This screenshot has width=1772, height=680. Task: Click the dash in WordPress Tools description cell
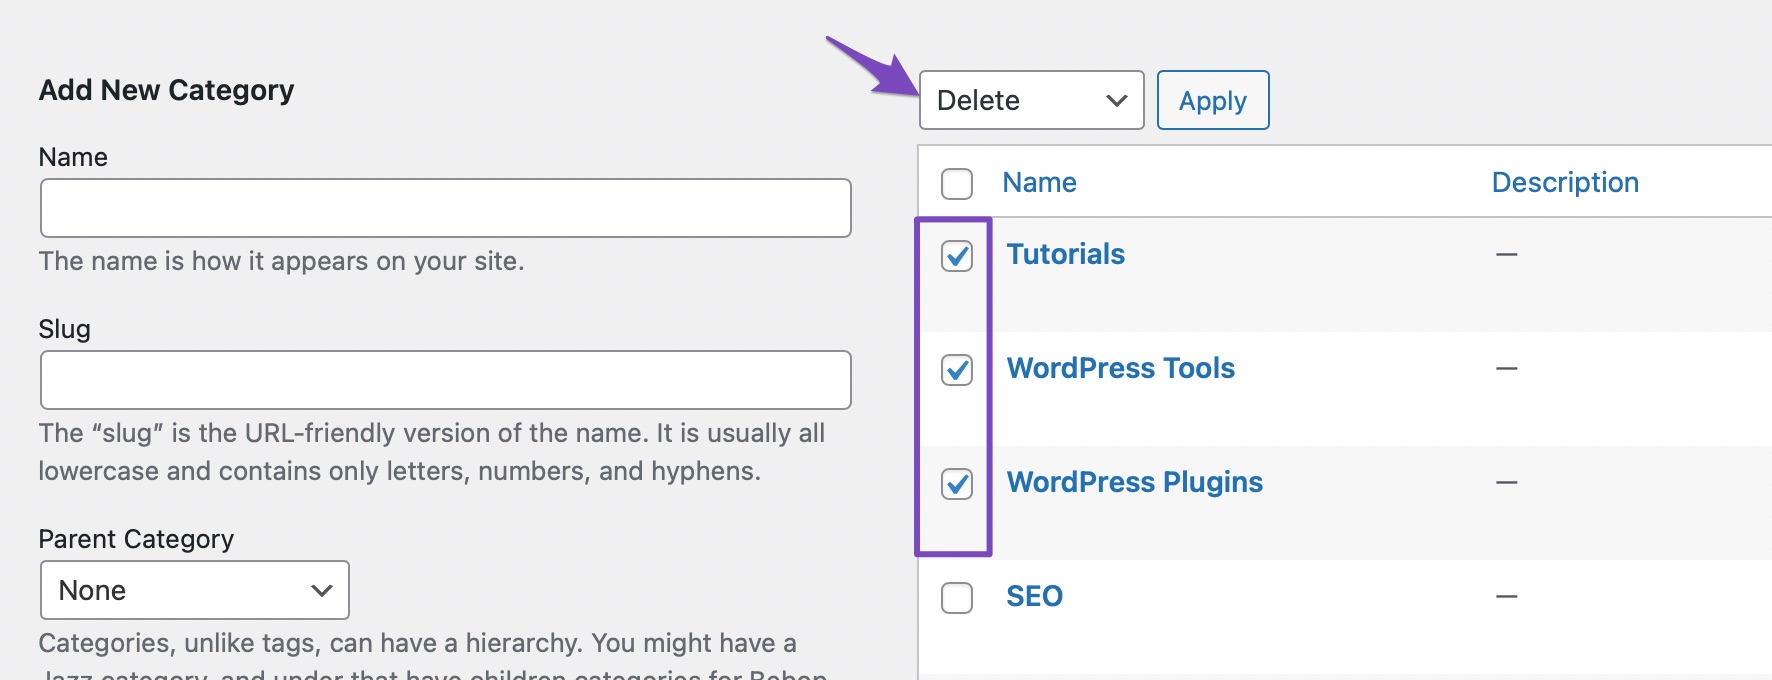click(1507, 369)
